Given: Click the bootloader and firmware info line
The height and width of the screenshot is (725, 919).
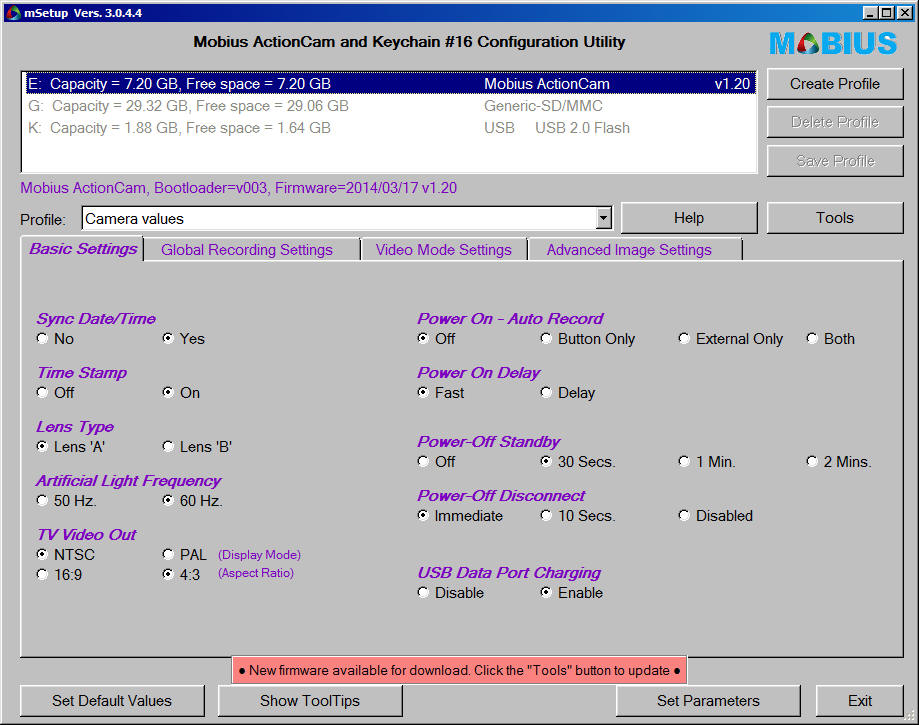Looking at the screenshot, I should point(239,188).
